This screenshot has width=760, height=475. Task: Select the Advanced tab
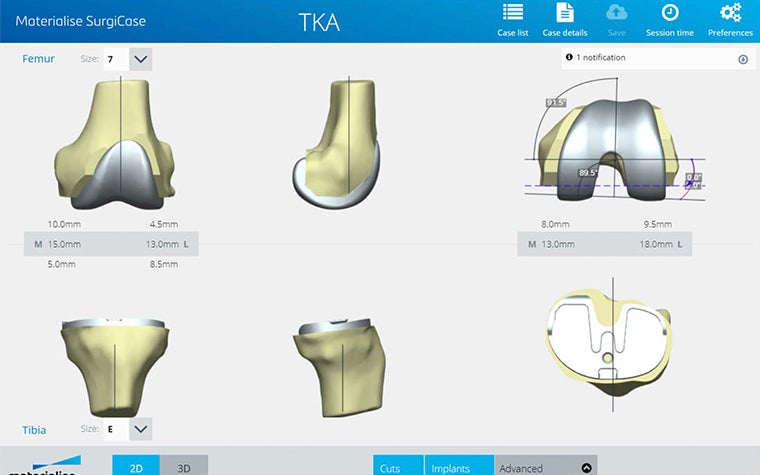(x=546, y=465)
